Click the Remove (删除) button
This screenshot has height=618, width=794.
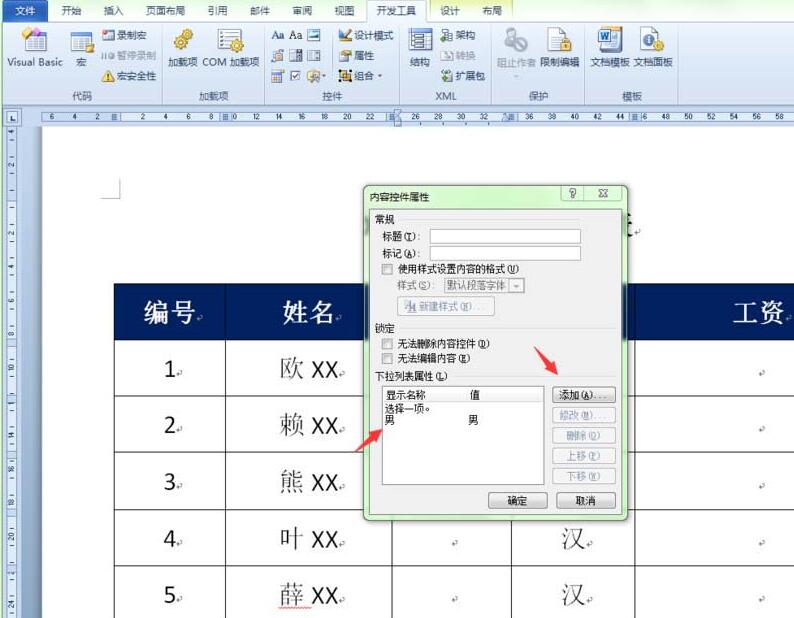(583, 436)
